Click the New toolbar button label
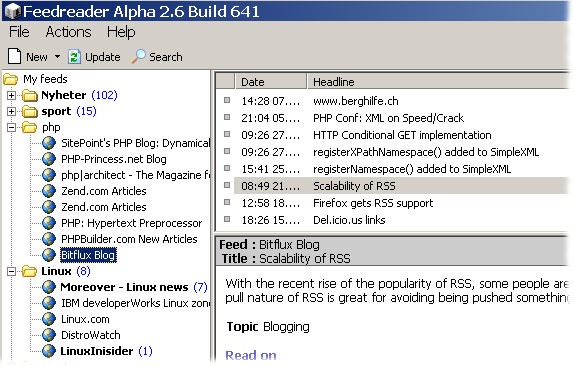 pos(37,57)
